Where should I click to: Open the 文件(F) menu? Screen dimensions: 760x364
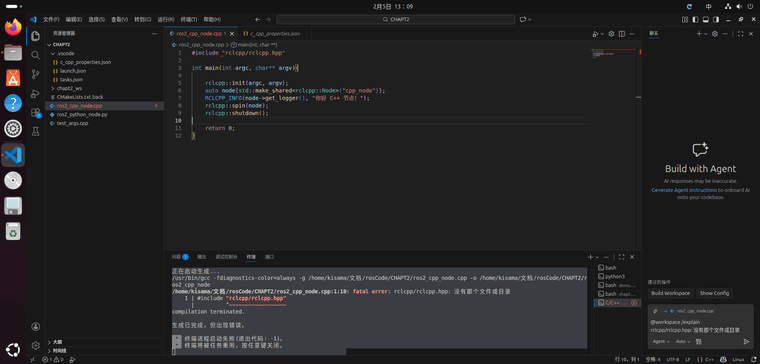click(51, 19)
